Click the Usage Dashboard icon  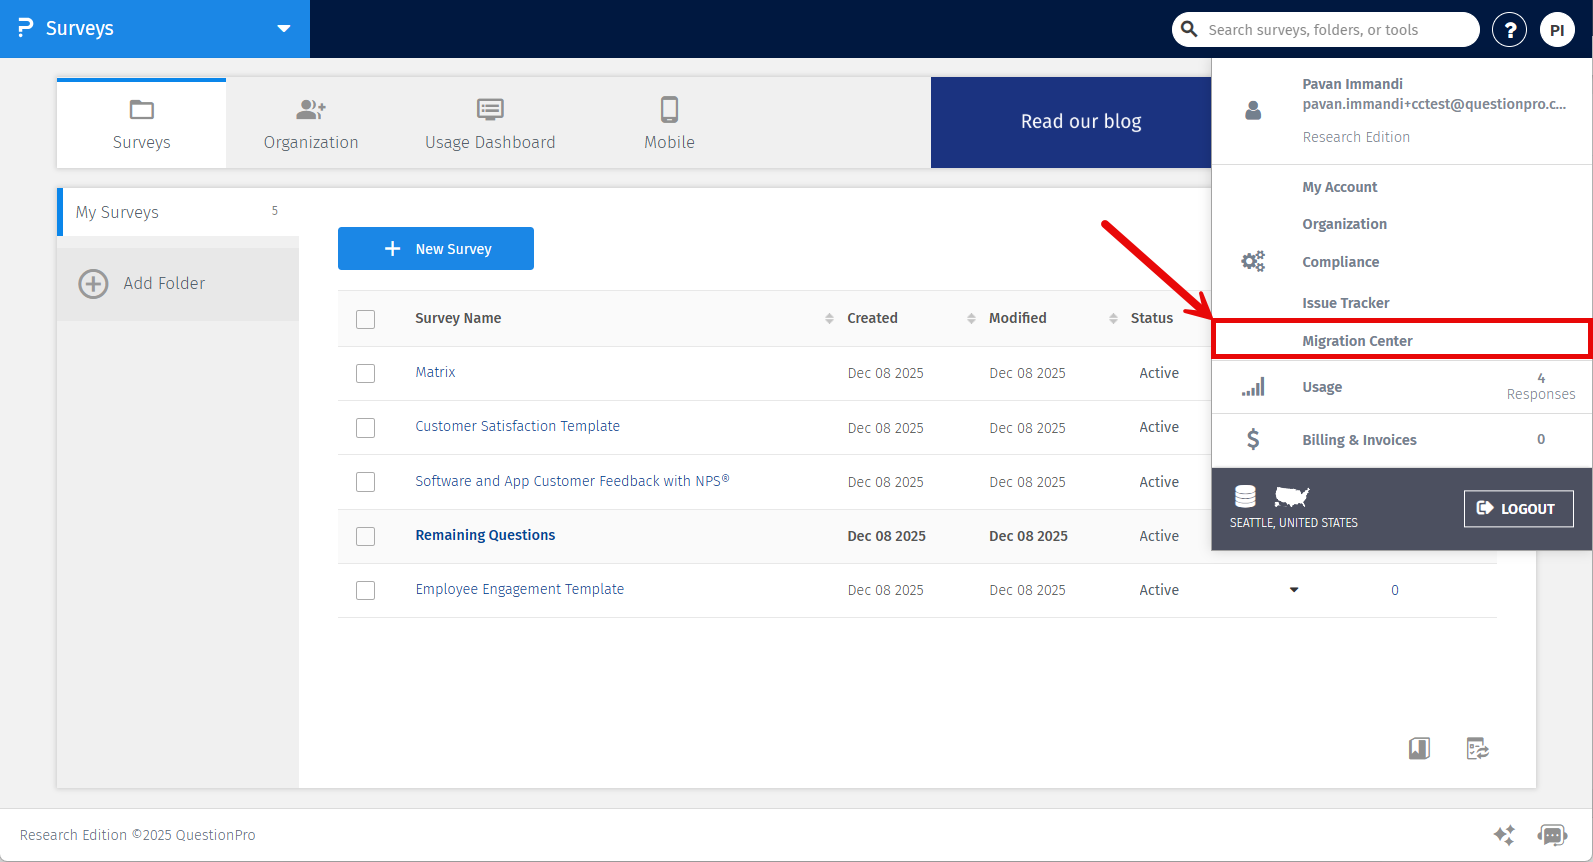coord(490,110)
